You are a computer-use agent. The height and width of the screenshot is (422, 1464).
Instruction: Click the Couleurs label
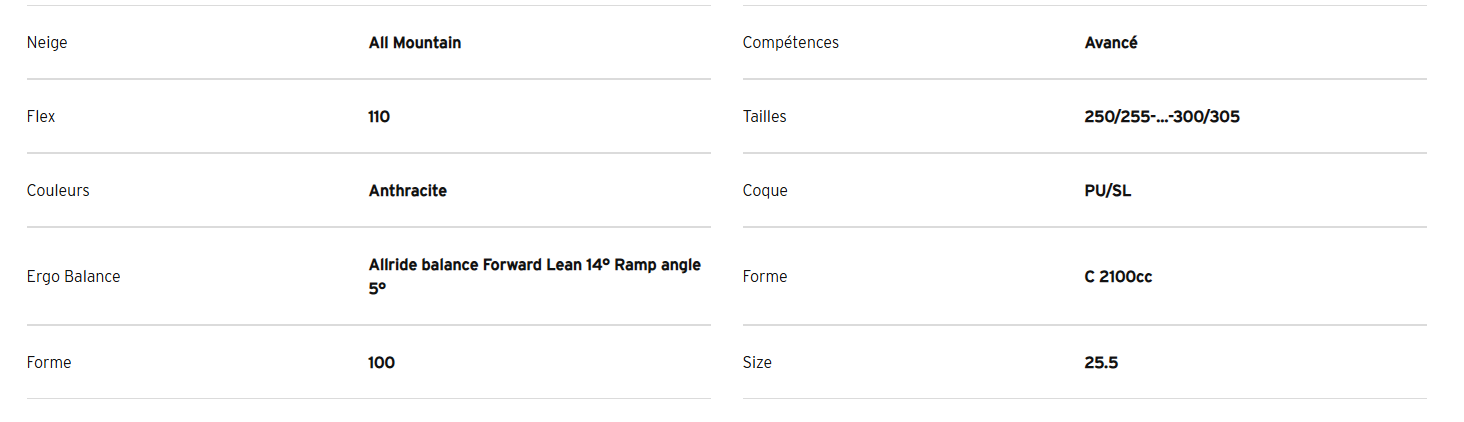pos(58,190)
